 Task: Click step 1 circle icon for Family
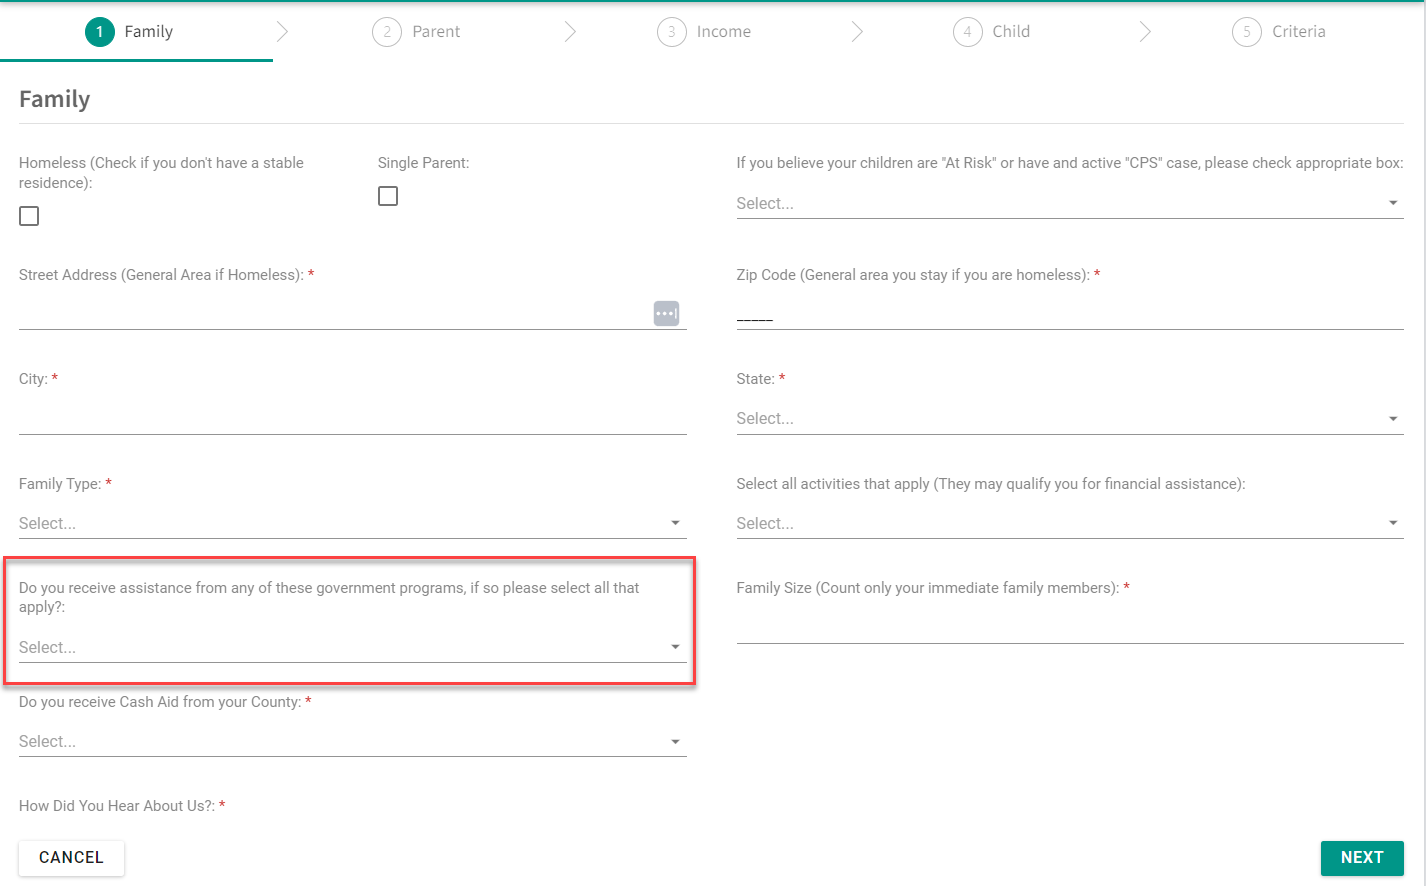[x=100, y=32]
